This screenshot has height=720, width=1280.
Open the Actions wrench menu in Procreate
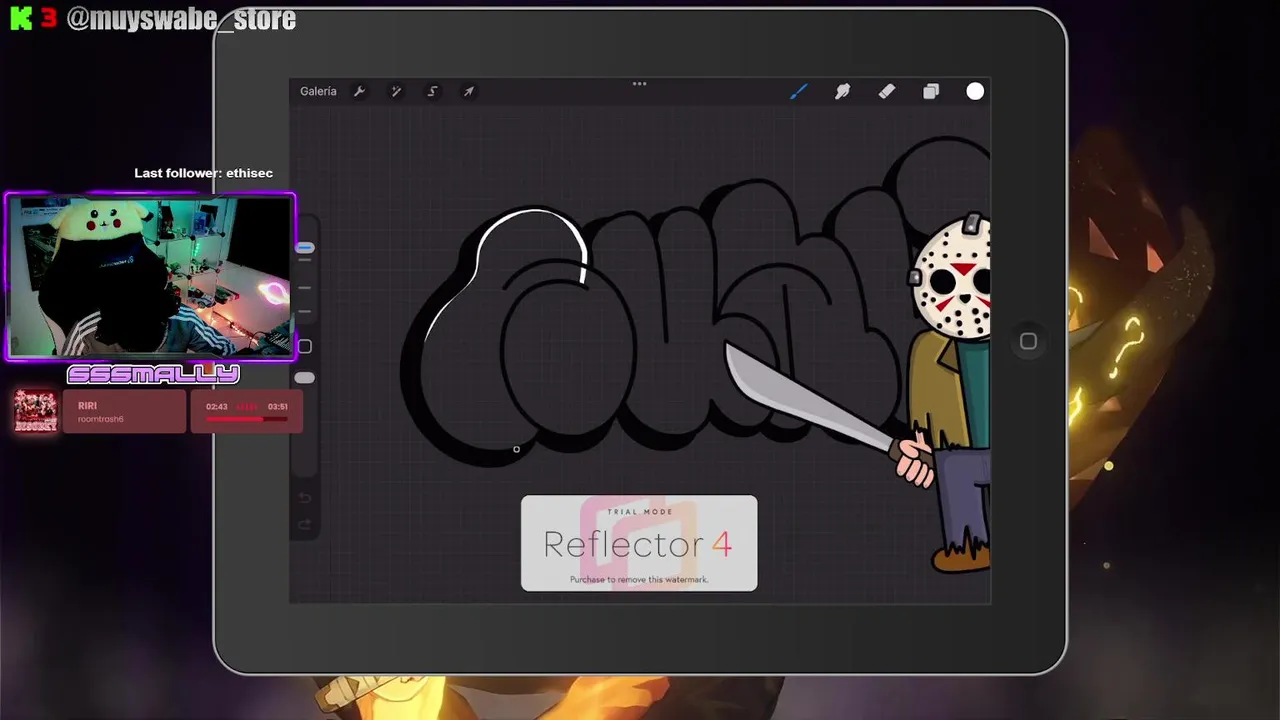[x=359, y=91]
